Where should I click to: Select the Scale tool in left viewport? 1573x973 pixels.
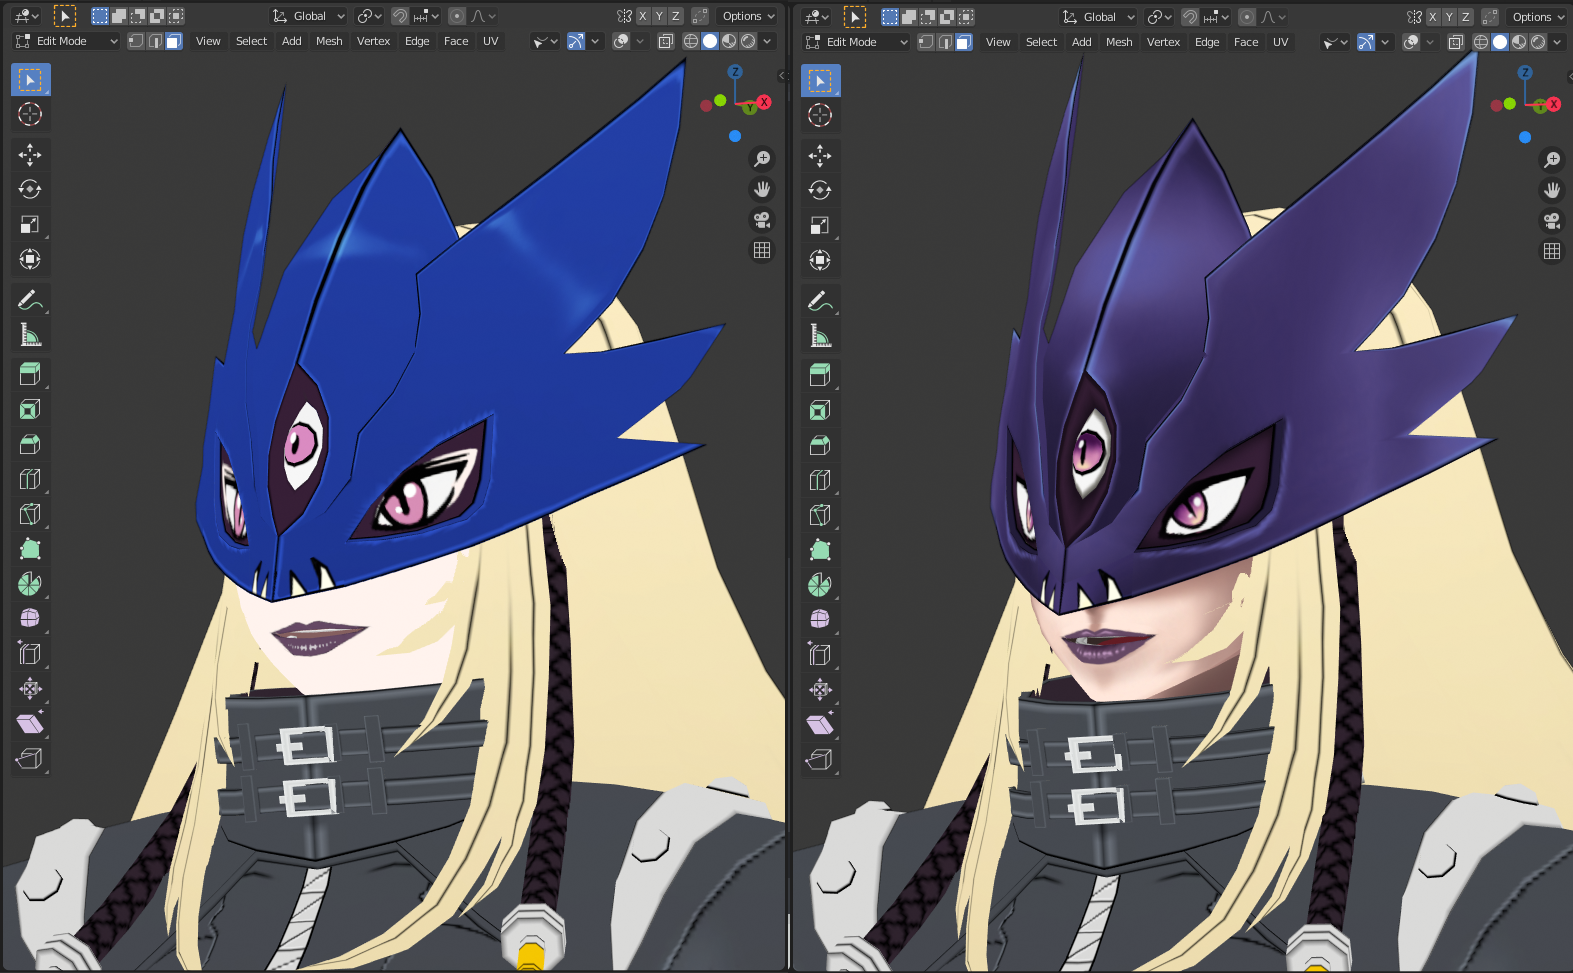pyautogui.click(x=30, y=224)
